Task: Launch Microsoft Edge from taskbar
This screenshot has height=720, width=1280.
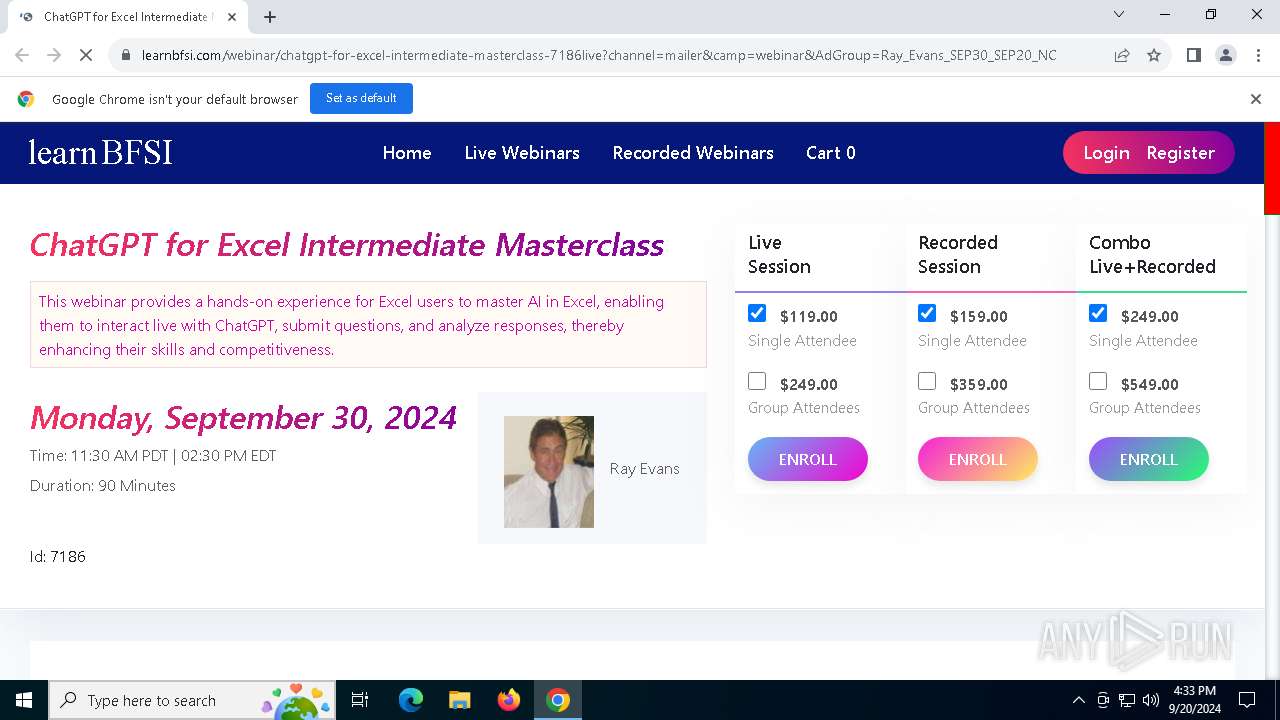Action: [x=411, y=700]
